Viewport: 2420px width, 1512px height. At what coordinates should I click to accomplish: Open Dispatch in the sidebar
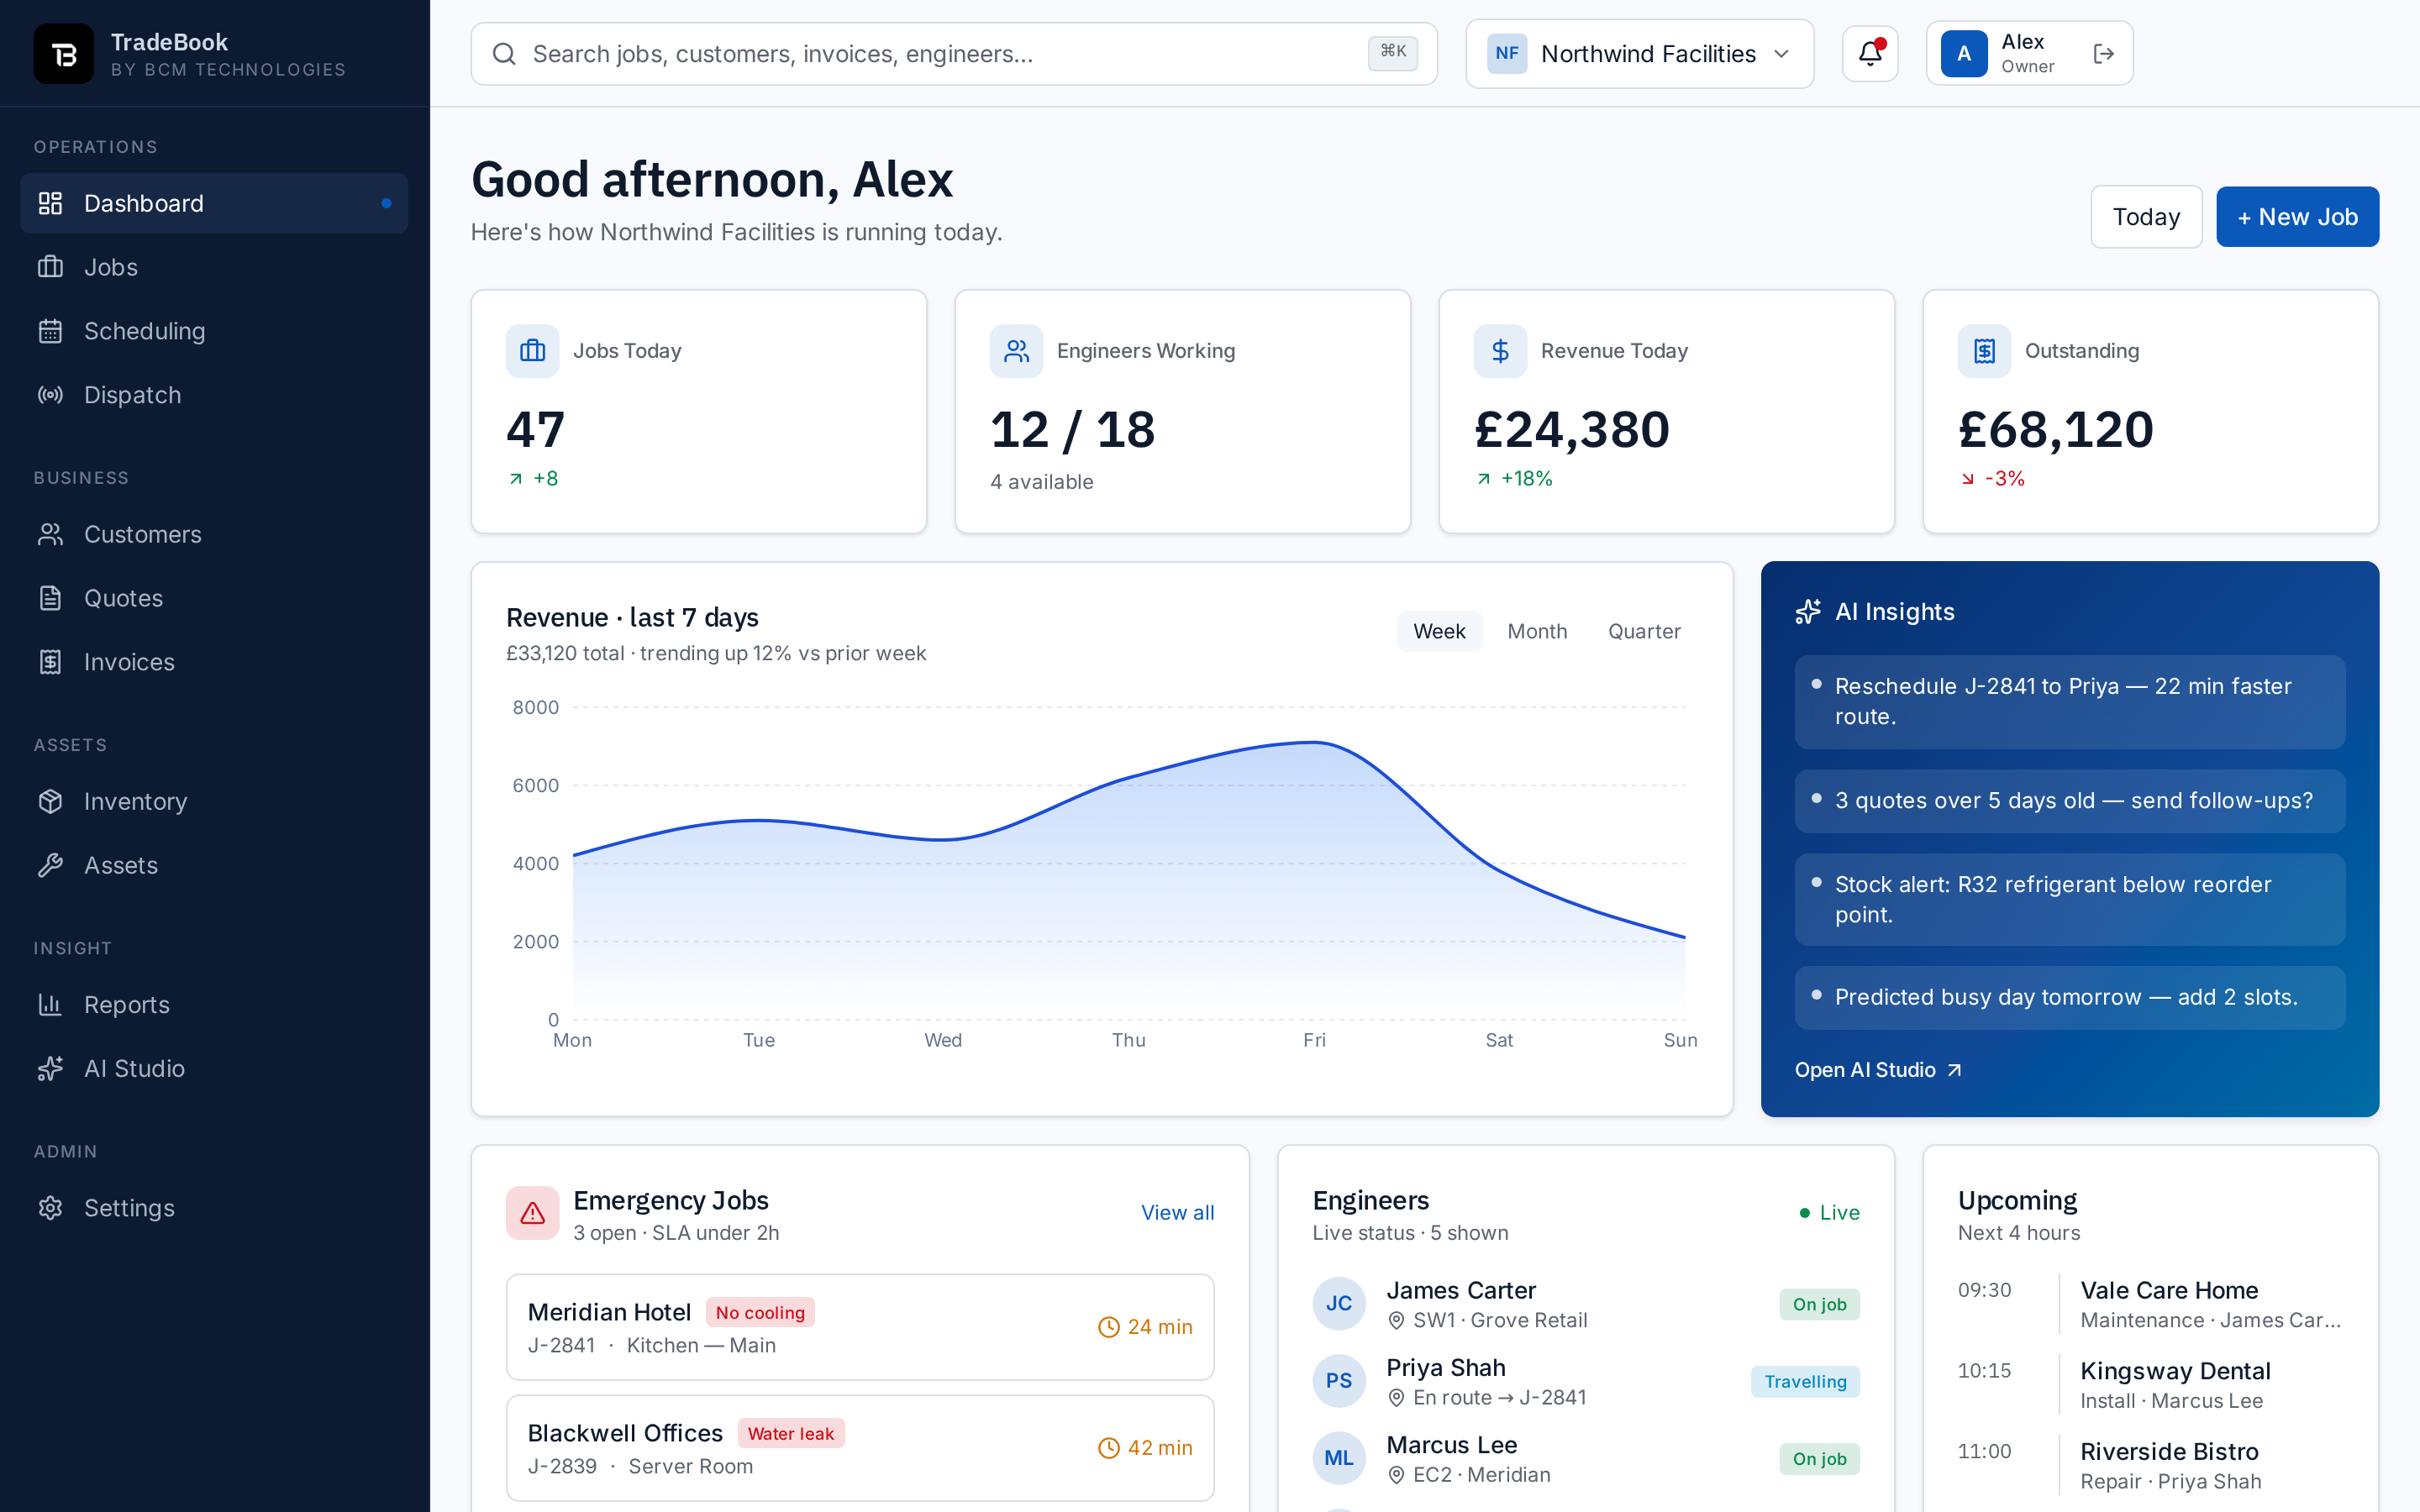coord(214,395)
